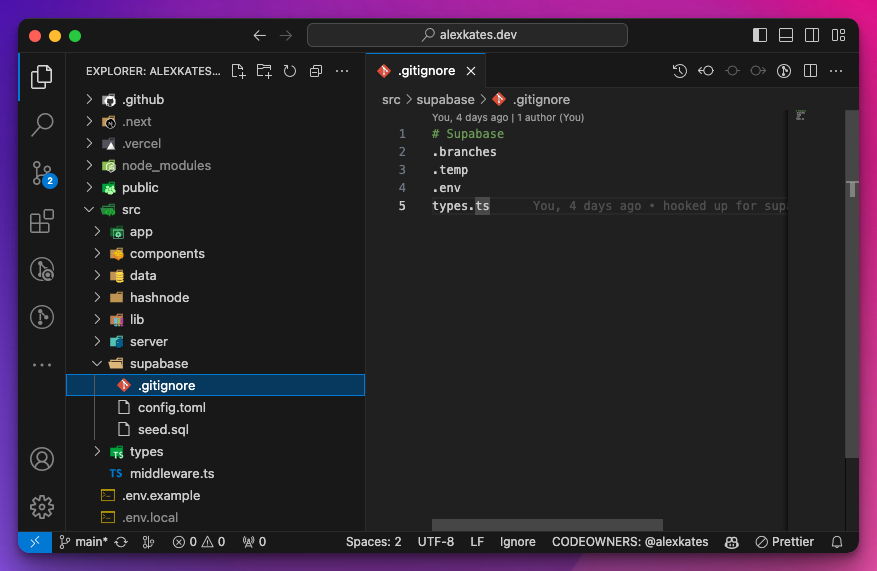Viewport: 877px width, 571px height.
Task: Split the editor to the right
Action: pos(810,71)
